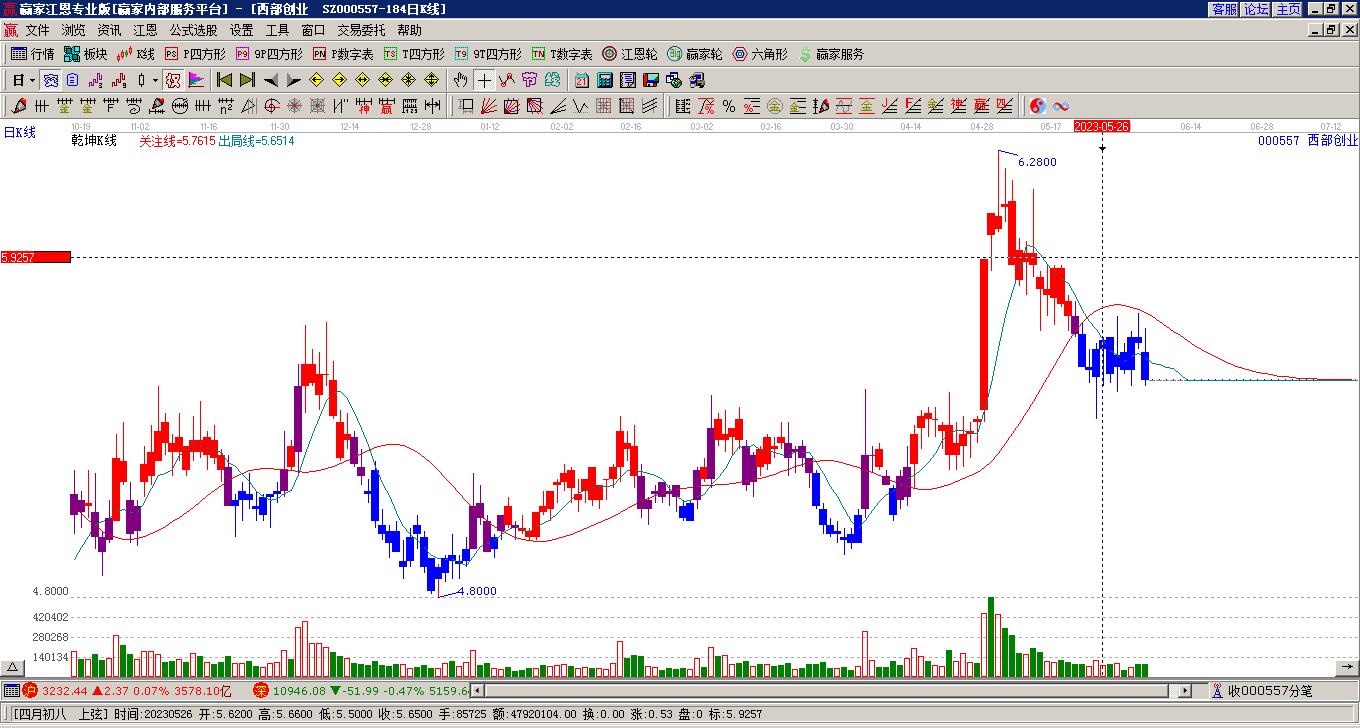Click the 客服 customer service link

[1224, 9]
